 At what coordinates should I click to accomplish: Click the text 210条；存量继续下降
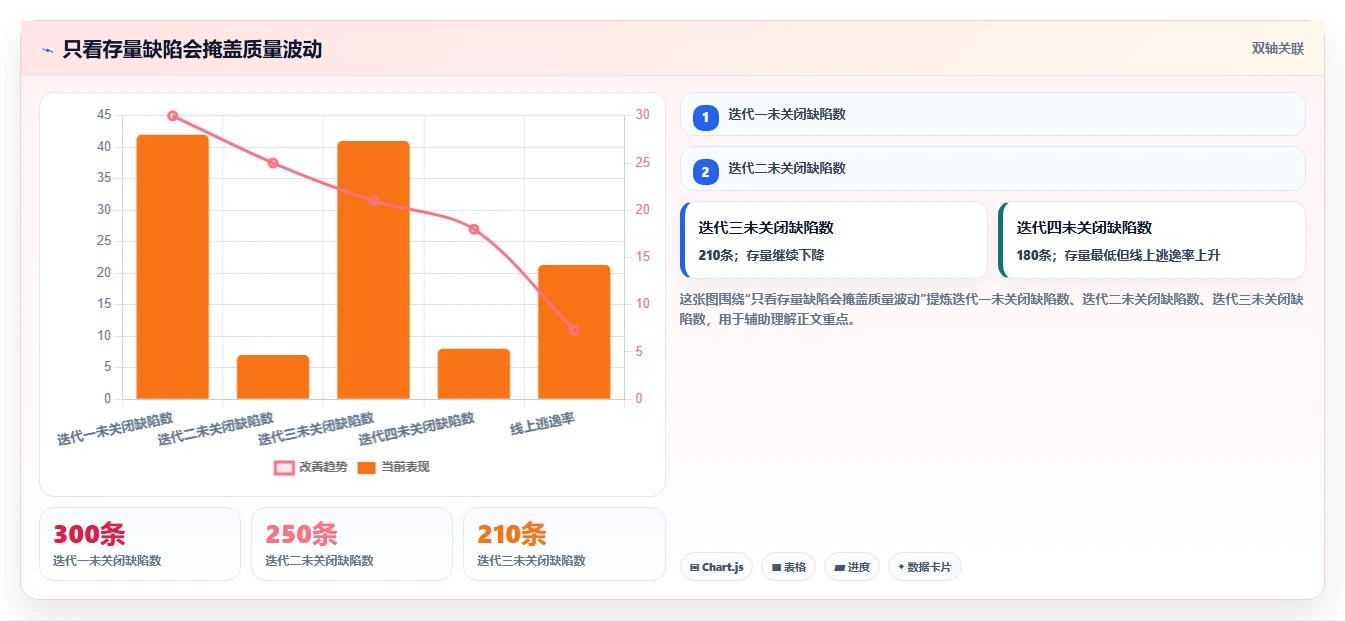coord(761,255)
